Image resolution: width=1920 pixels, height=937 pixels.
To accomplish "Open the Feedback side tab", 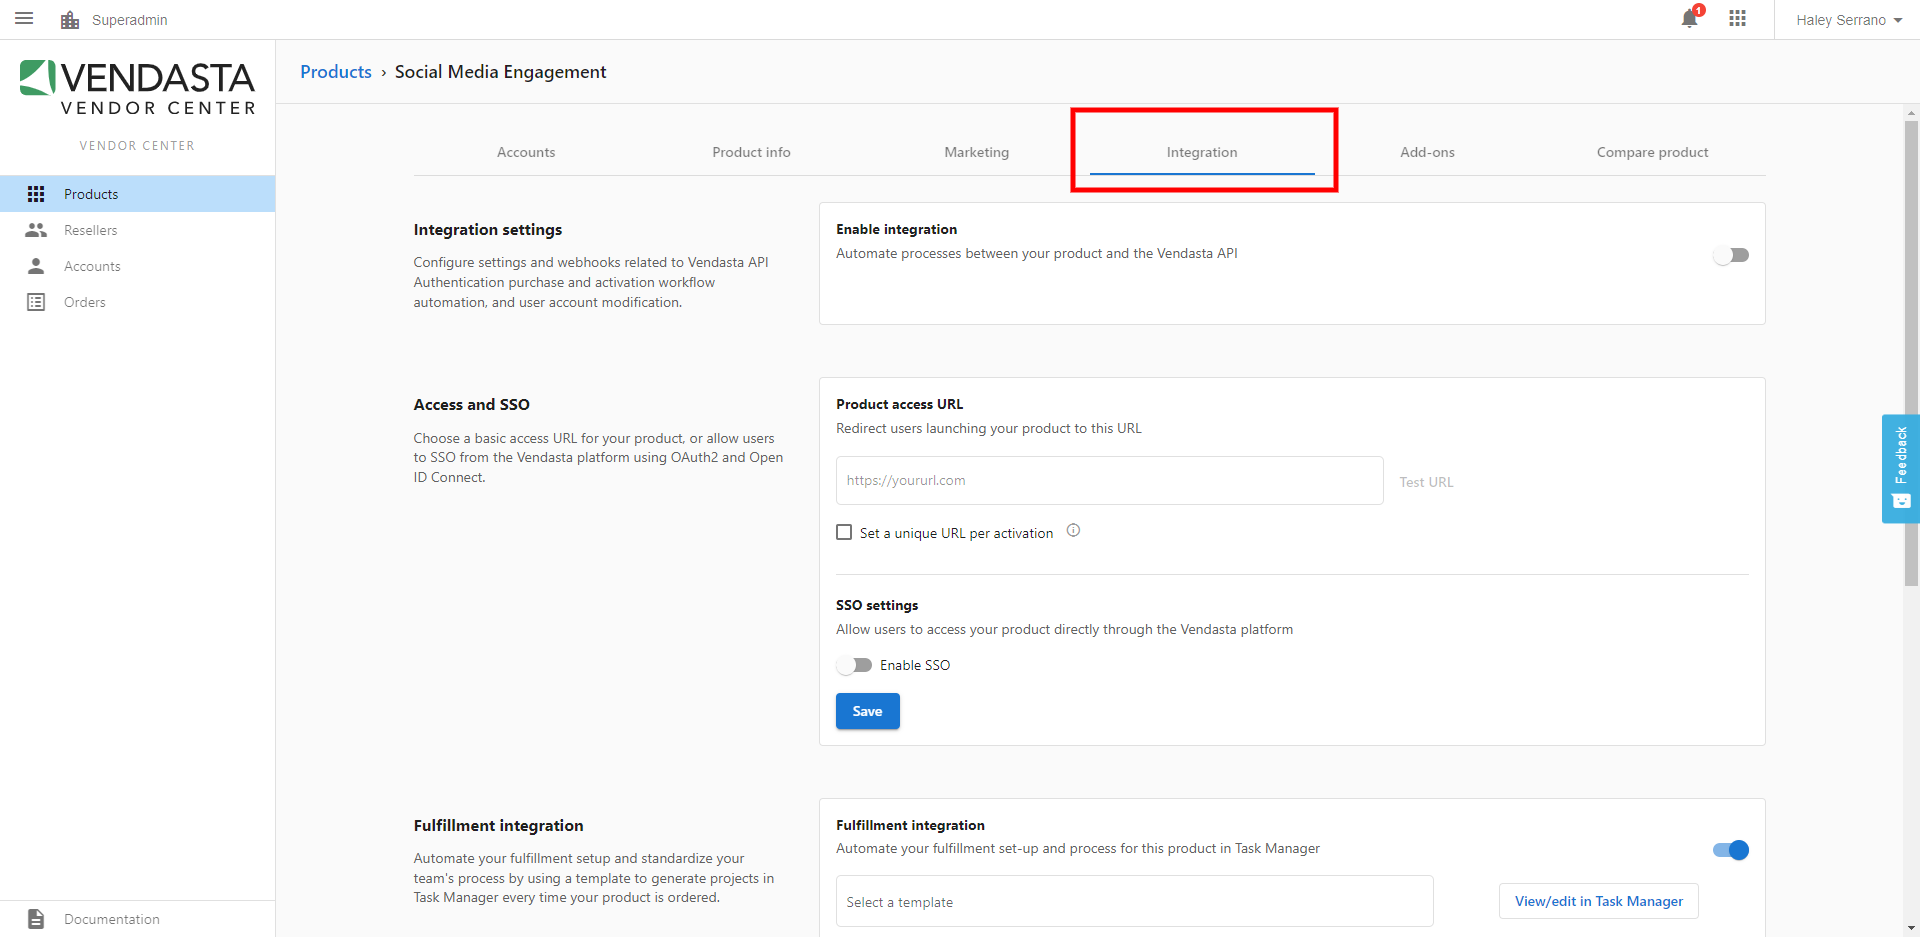I will [x=1900, y=468].
